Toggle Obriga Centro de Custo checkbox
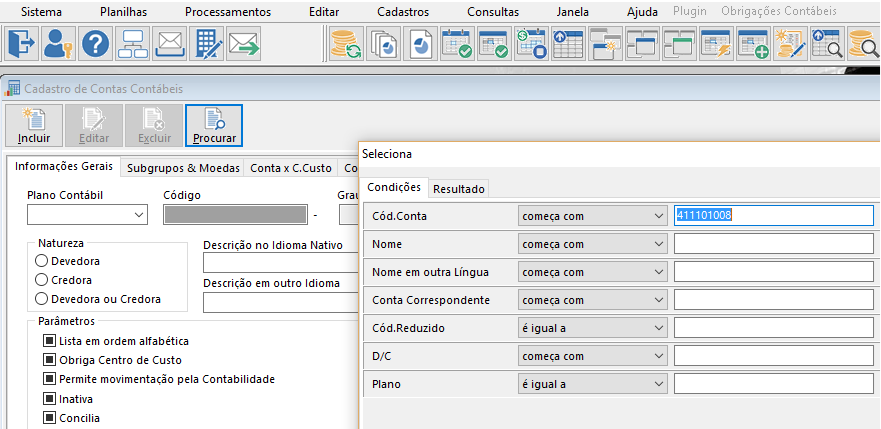The image size is (881, 429). [50, 360]
